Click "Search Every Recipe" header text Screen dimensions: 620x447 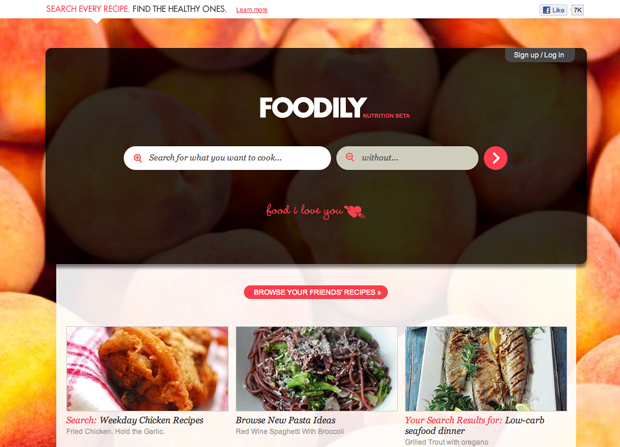88,9
